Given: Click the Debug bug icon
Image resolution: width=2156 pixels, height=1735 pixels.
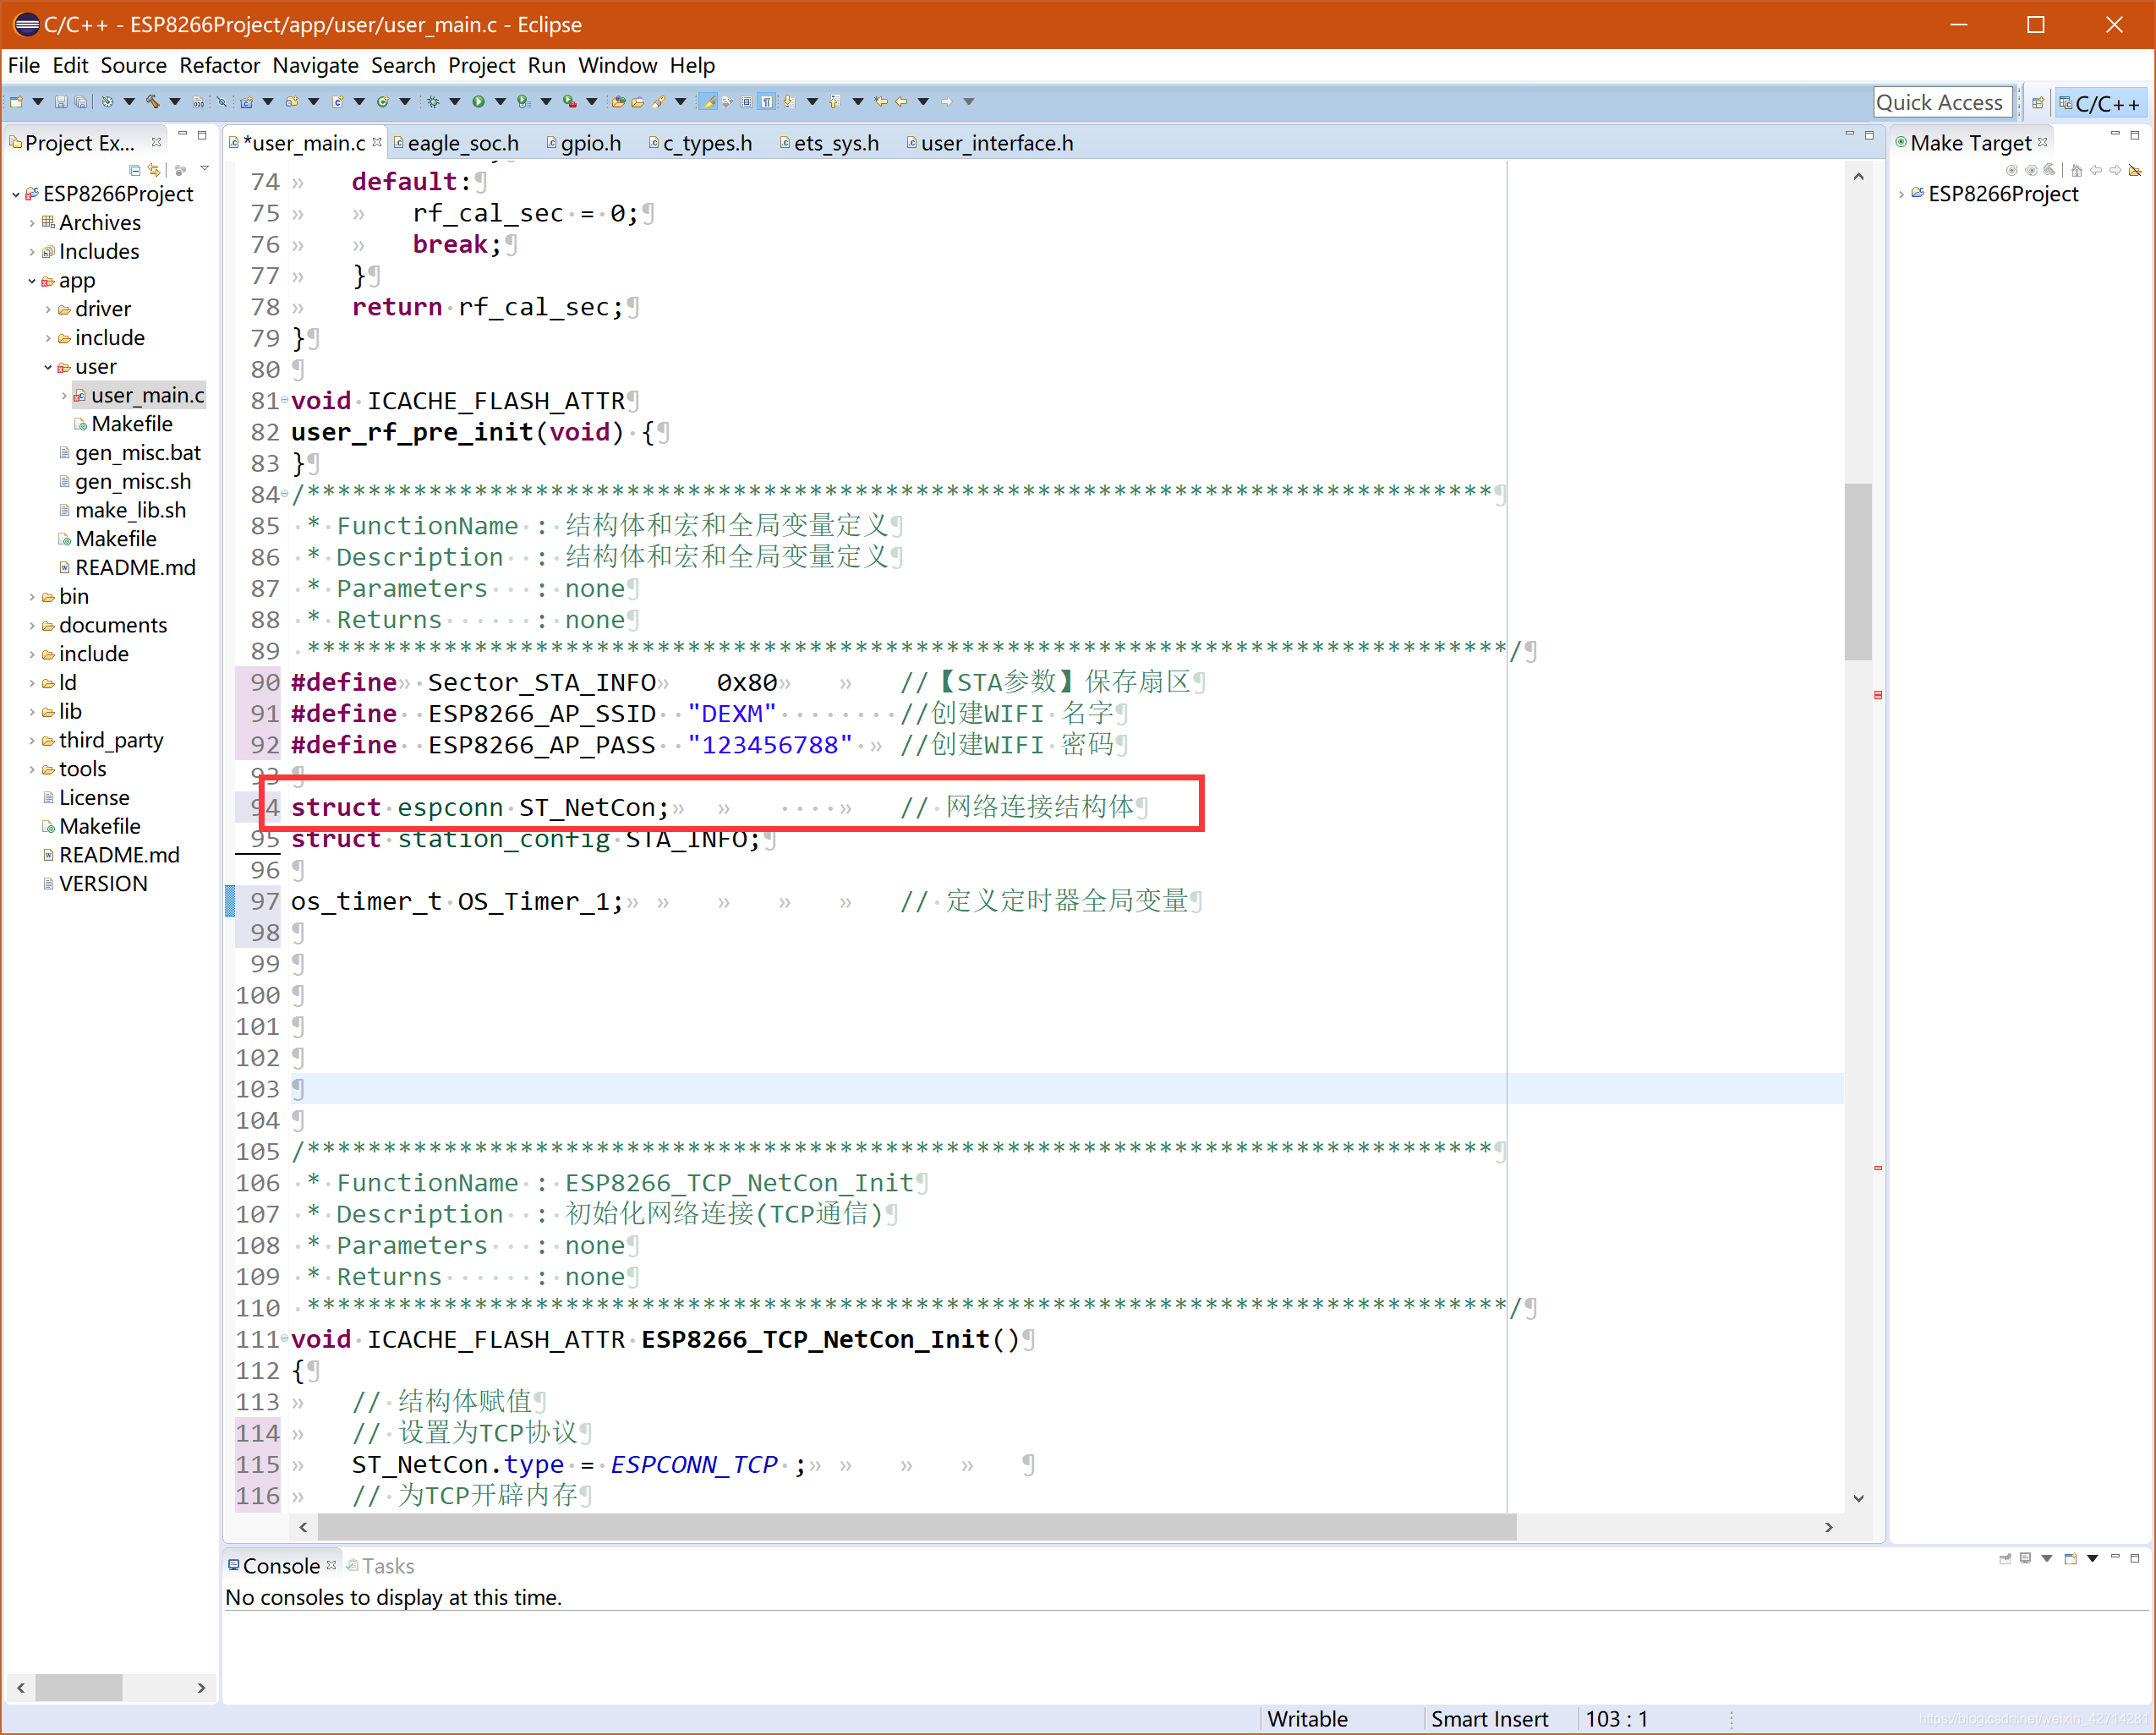Looking at the screenshot, I should pyautogui.click(x=433, y=102).
